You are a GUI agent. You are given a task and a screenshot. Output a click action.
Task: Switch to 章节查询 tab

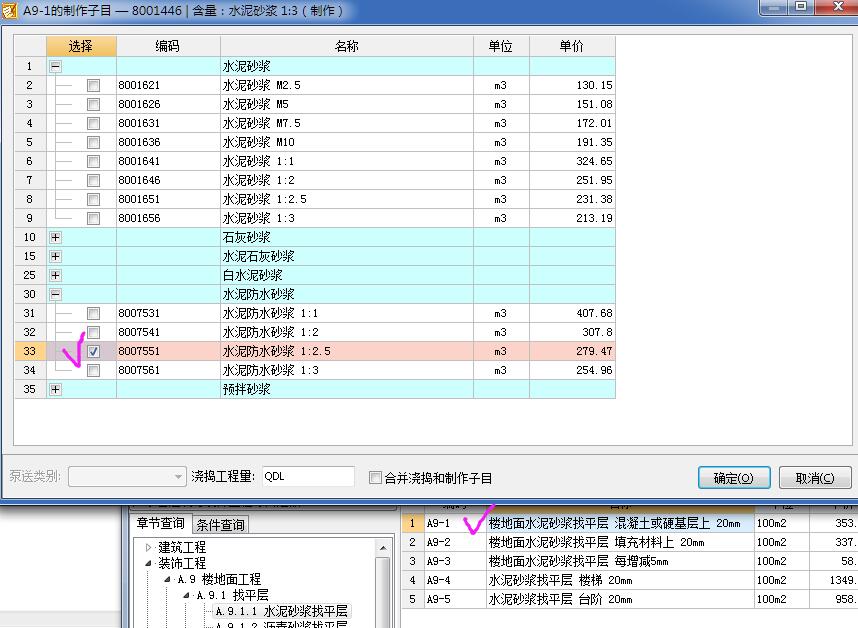tap(160, 524)
